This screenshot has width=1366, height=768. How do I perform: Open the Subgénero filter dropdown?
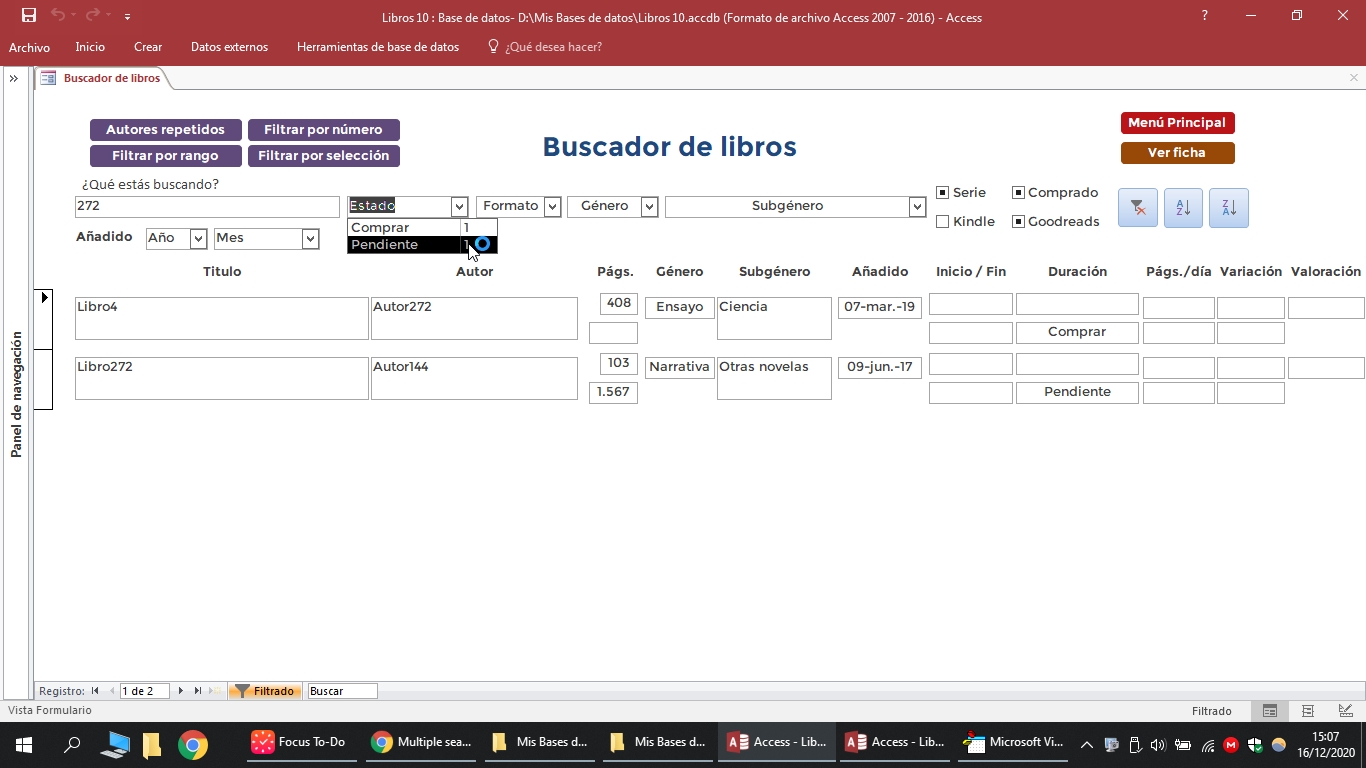tap(917, 207)
